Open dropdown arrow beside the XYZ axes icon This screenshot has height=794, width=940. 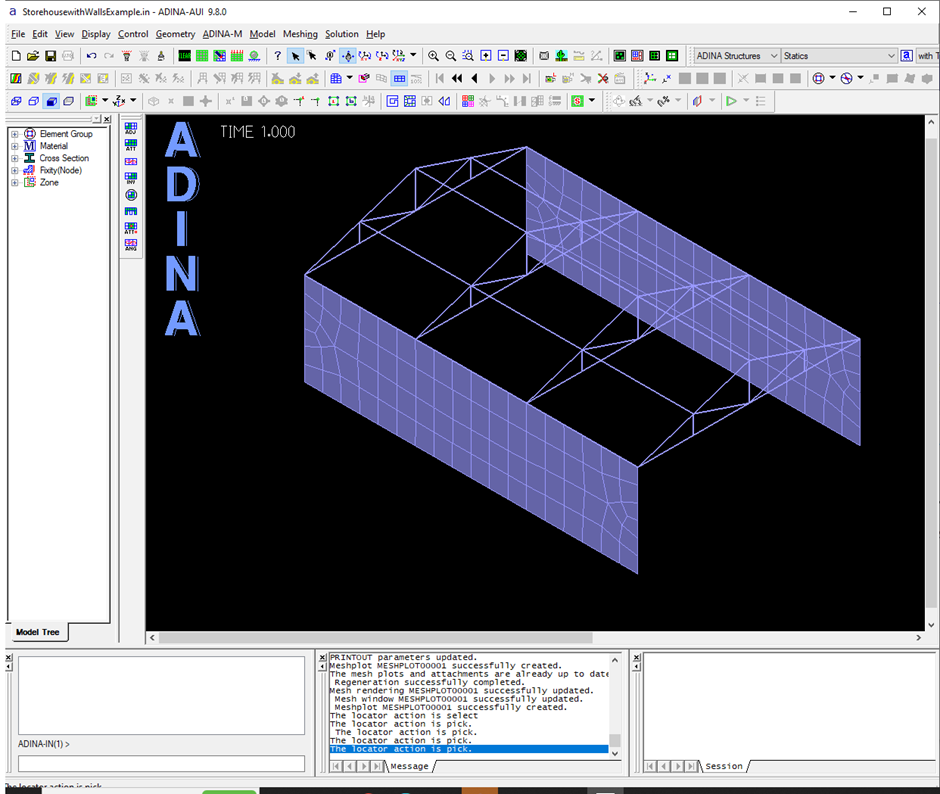coord(133,101)
